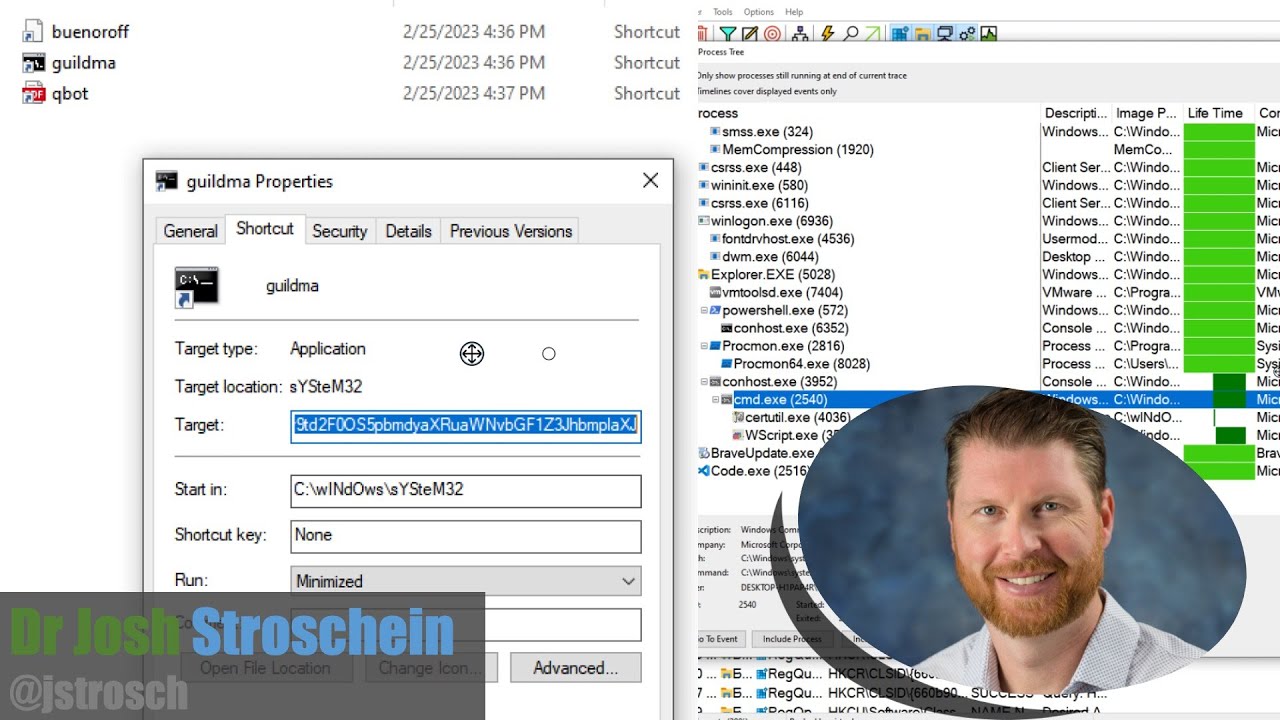Open the Help menu in Procmon

(x=794, y=12)
